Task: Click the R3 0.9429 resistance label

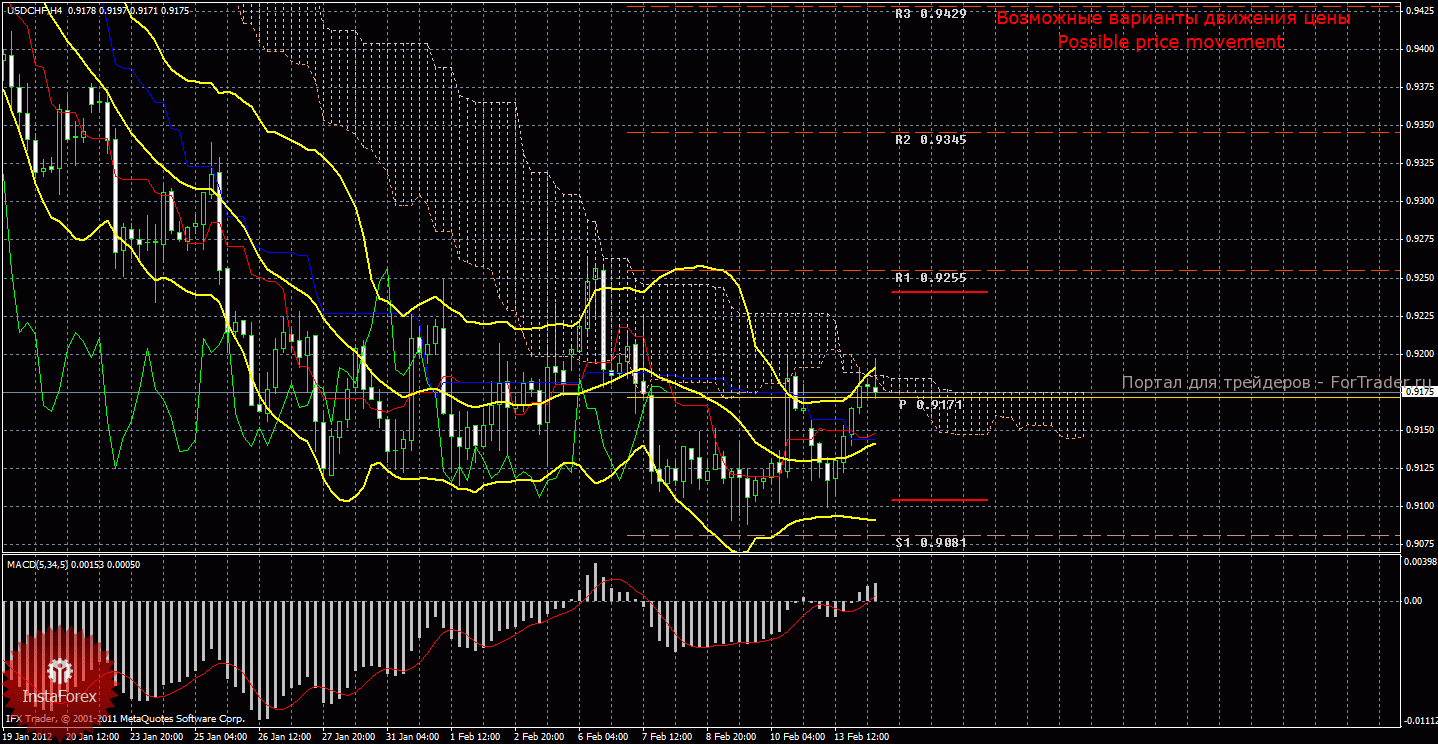Action: (x=930, y=14)
